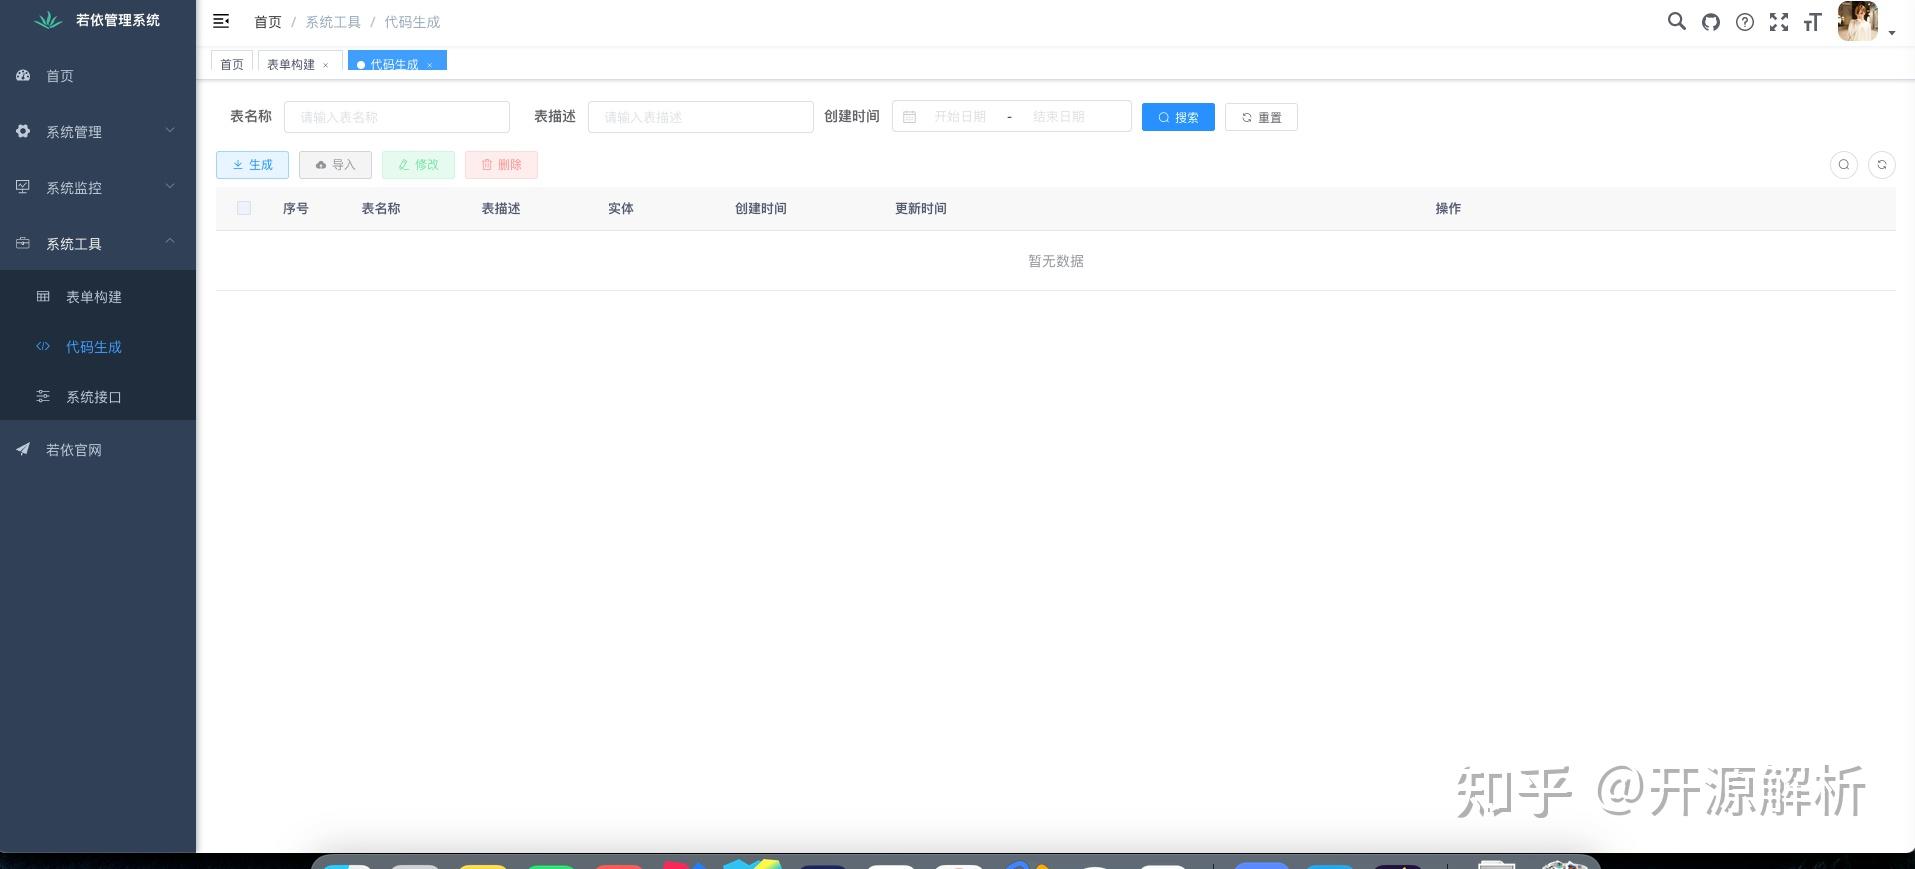
Task: Open the 结束日期 date picker
Action: pos(1059,117)
